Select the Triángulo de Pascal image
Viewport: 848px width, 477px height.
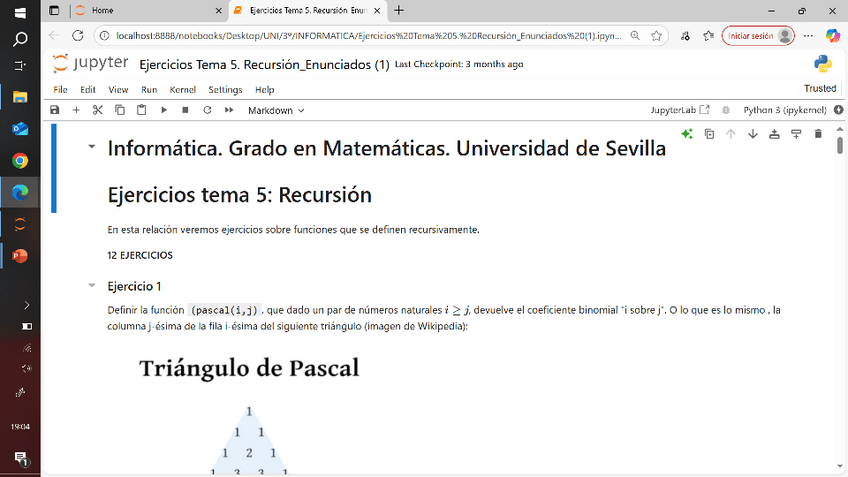(249, 415)
